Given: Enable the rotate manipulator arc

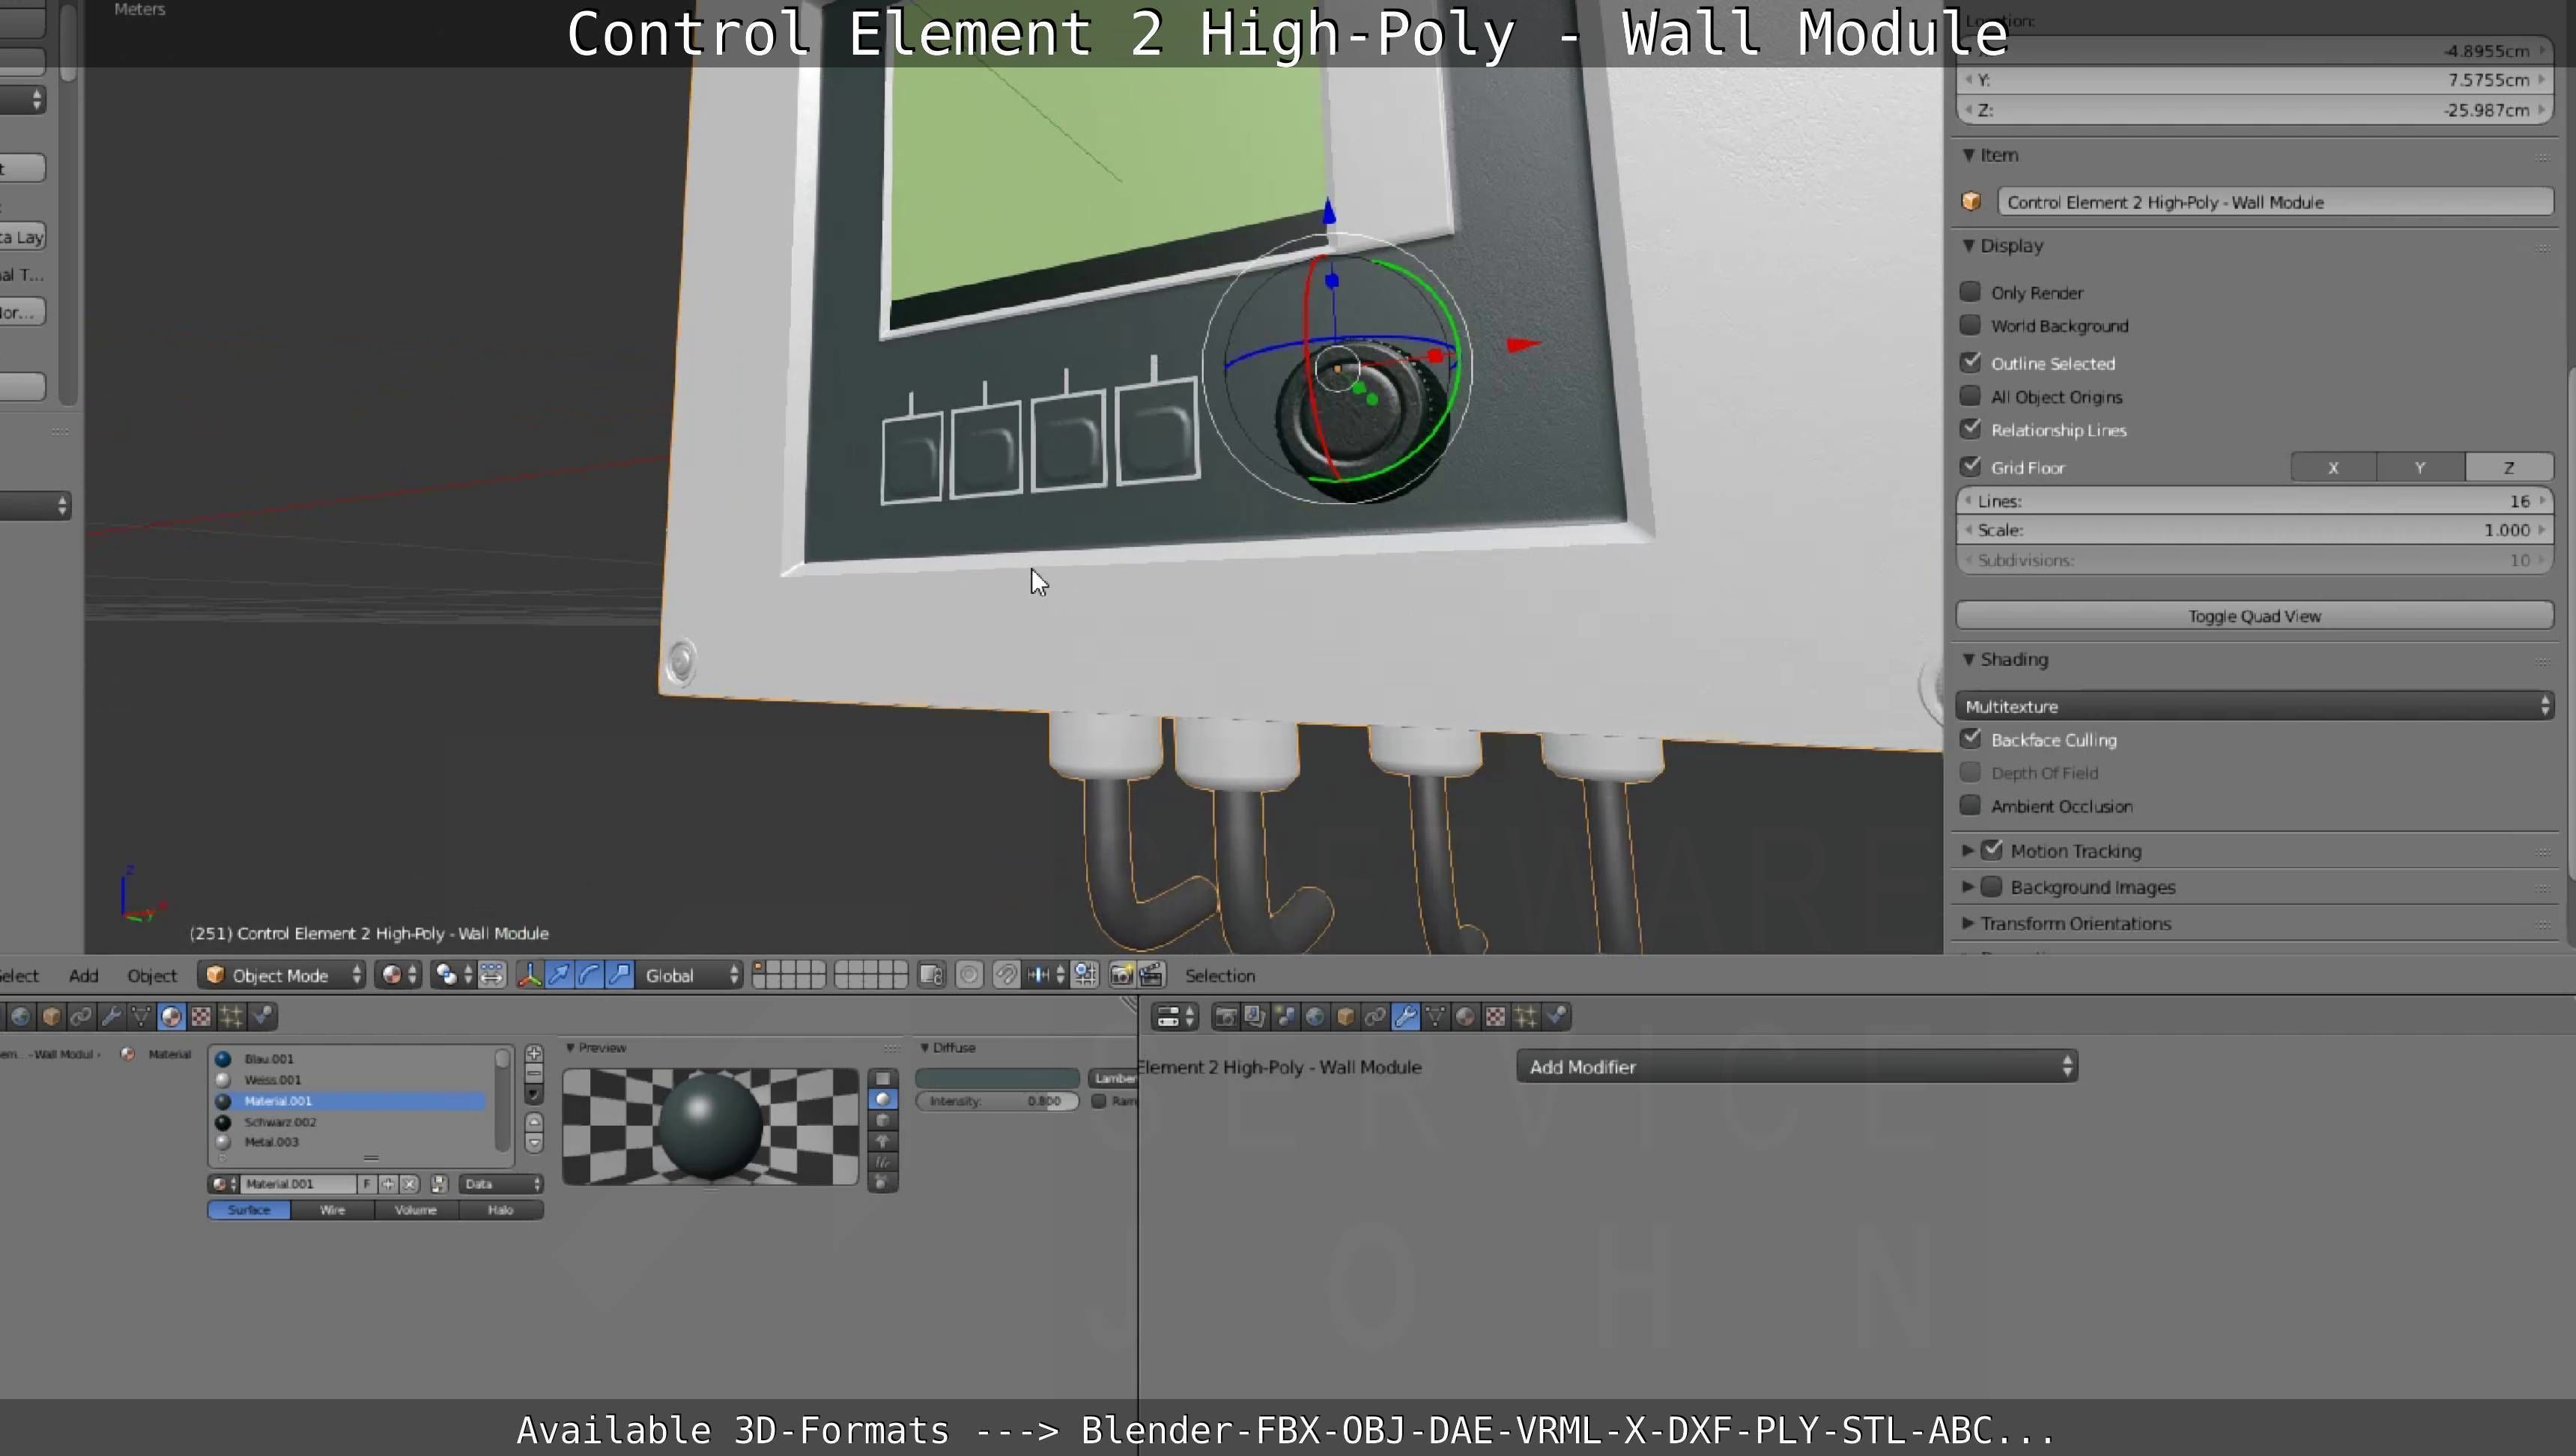Looking at the screenshot, I should pyautogui.click(x=590, y=975).
